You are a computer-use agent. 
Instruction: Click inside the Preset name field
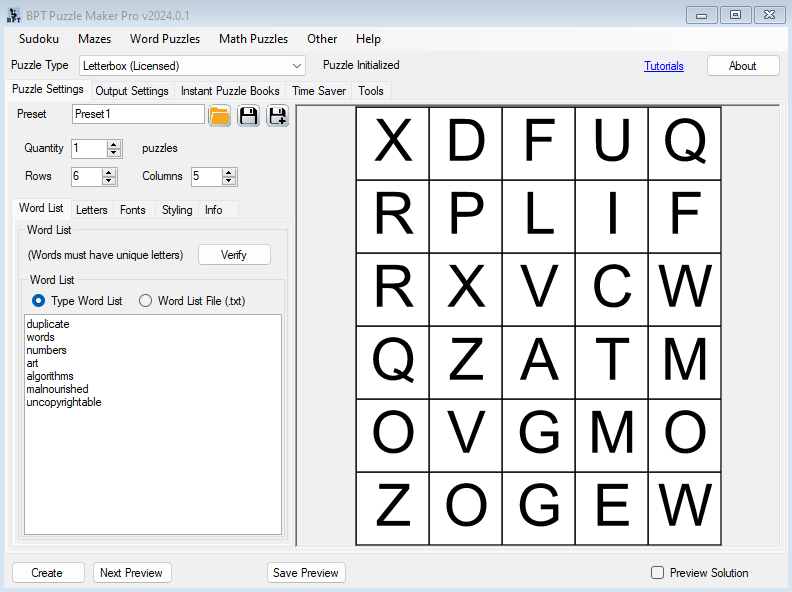point(138,115)
